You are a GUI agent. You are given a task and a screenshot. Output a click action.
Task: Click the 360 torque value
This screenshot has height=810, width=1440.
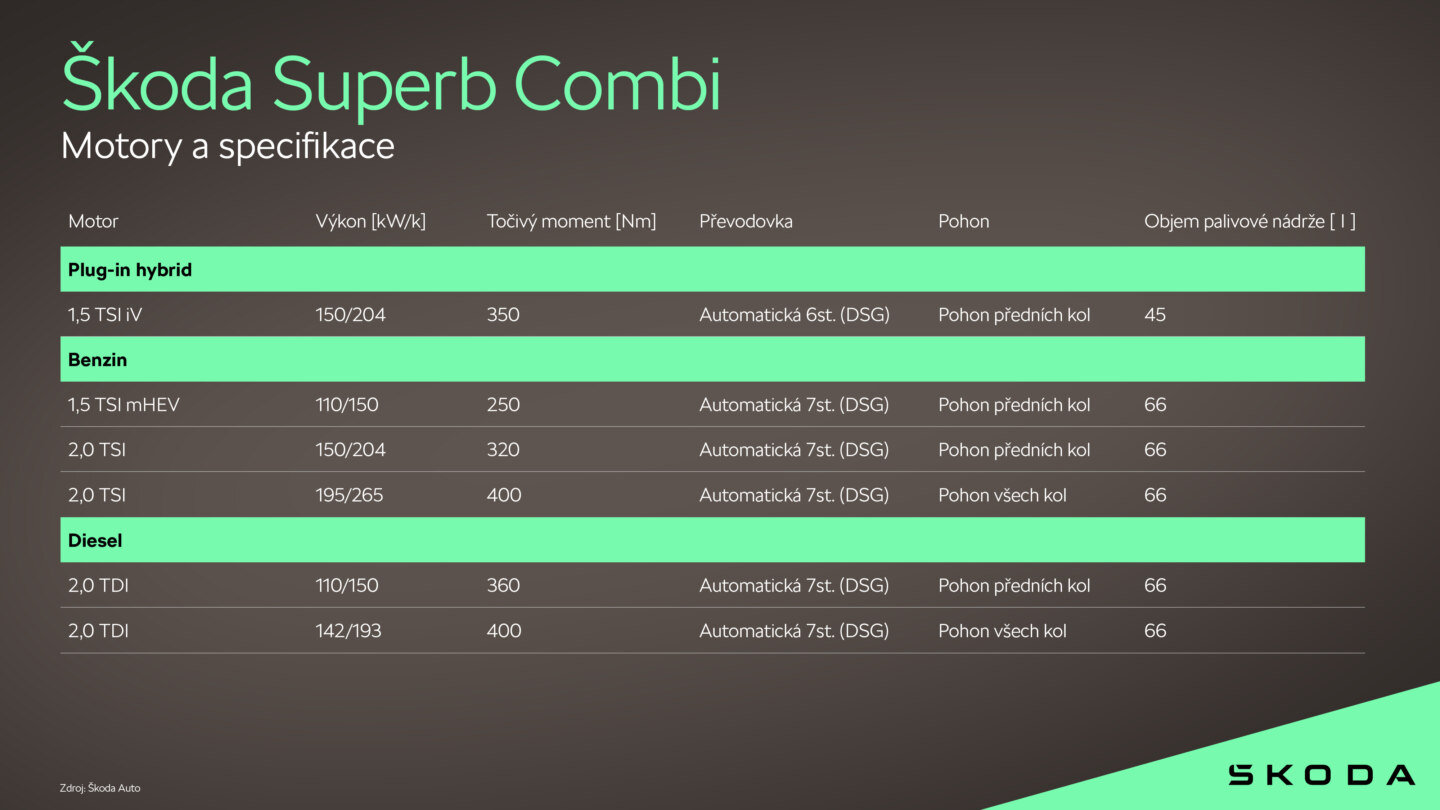(x=503, y=586)
